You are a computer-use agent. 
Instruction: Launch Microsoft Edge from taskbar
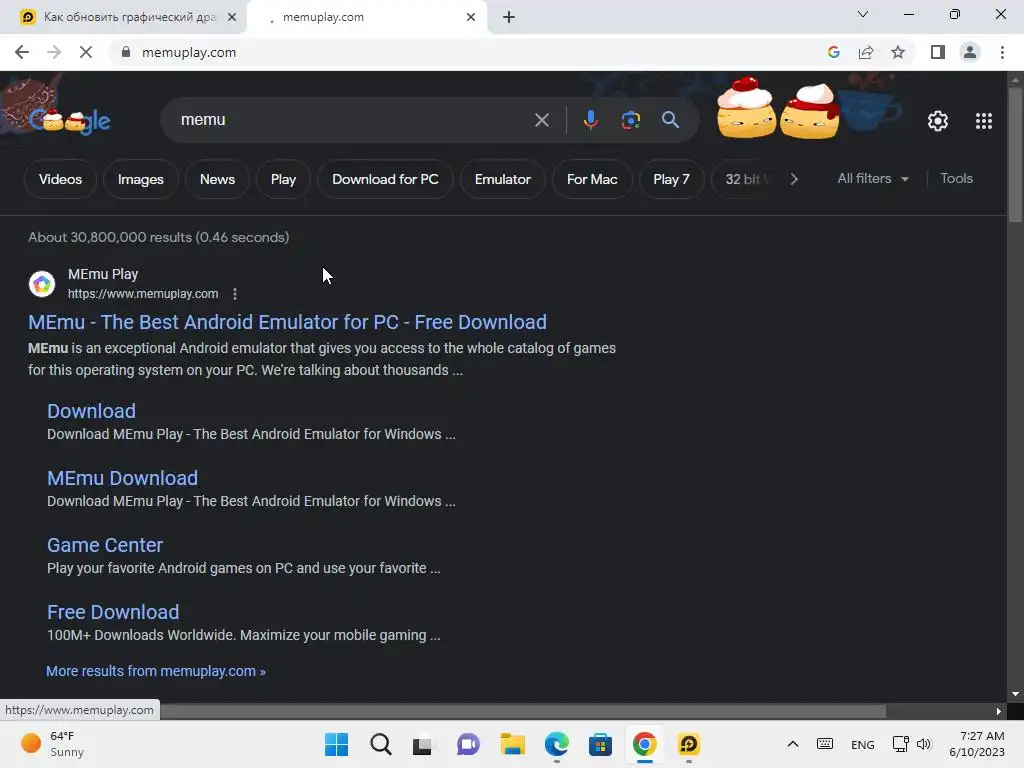click(x=556, y=744)
